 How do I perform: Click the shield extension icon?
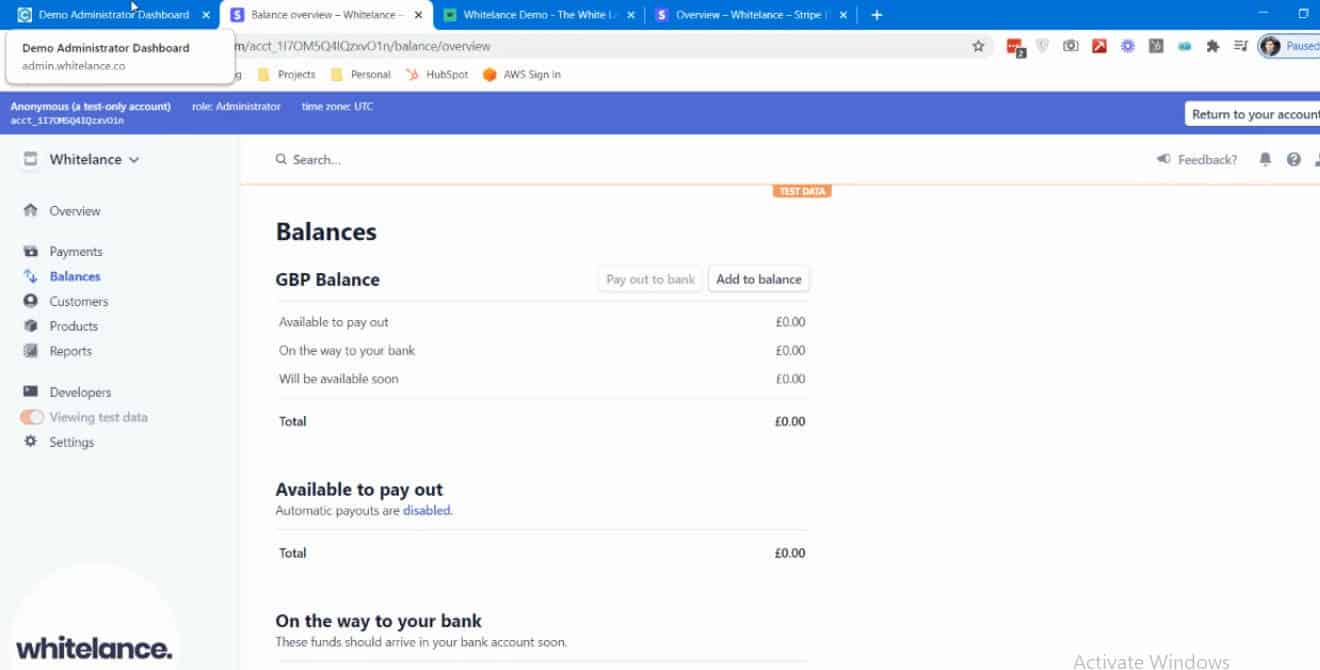(x=1043, y=46)
